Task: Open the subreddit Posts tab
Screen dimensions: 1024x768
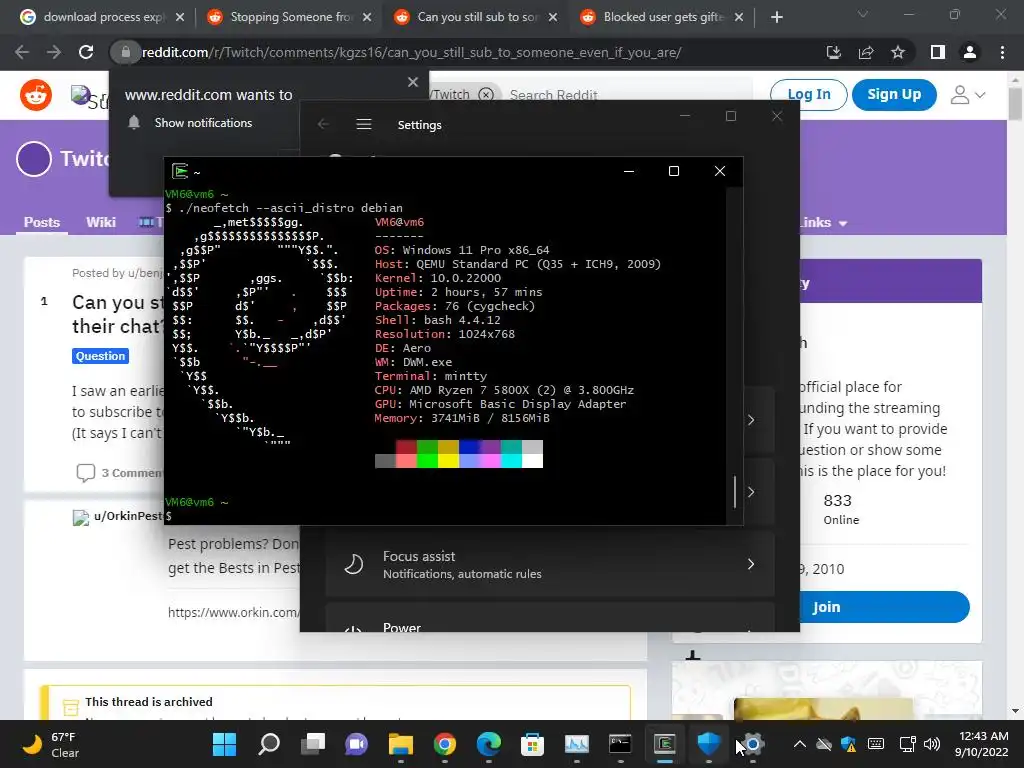Action: 42,222
